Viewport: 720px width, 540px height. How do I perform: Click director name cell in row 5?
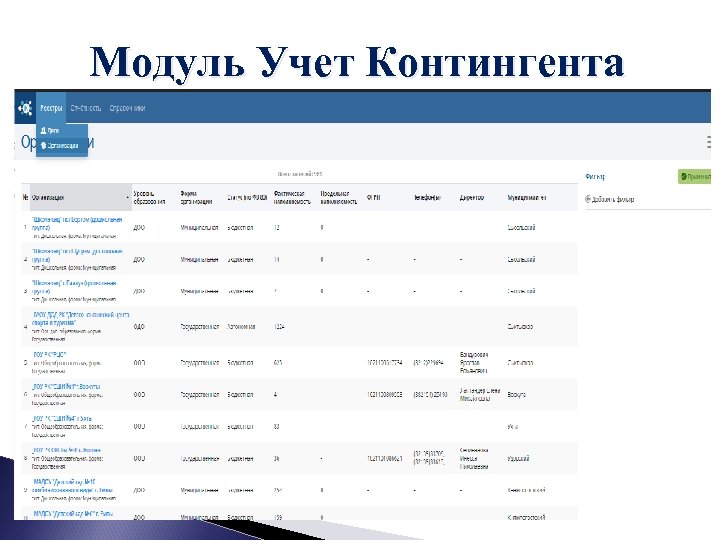[x=474, y=362]
